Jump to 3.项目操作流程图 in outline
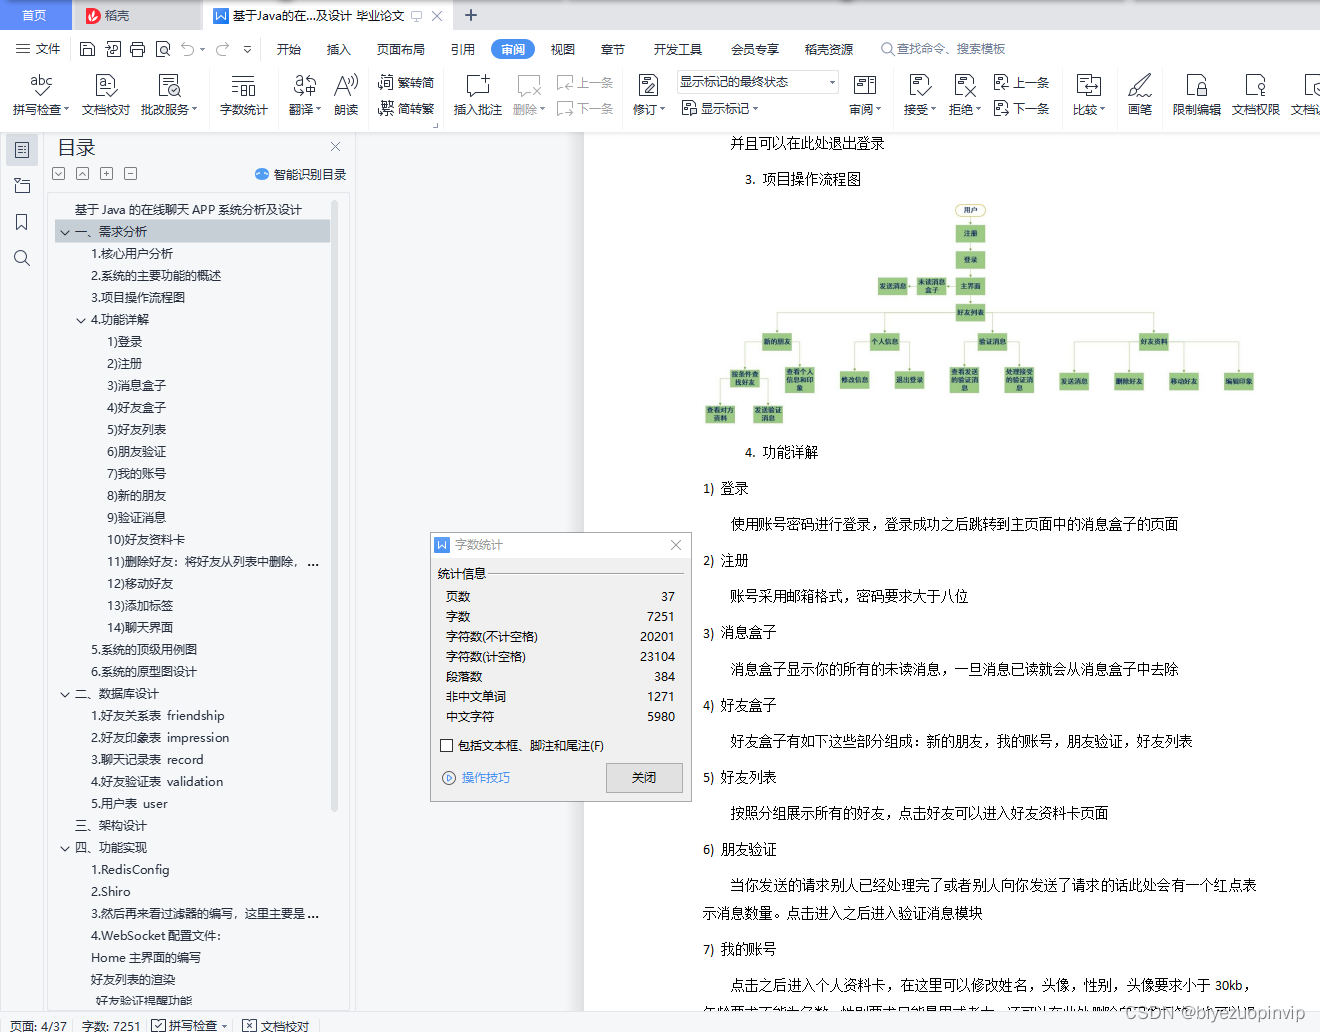The image size is (1320, 1032). pos(138,298)
